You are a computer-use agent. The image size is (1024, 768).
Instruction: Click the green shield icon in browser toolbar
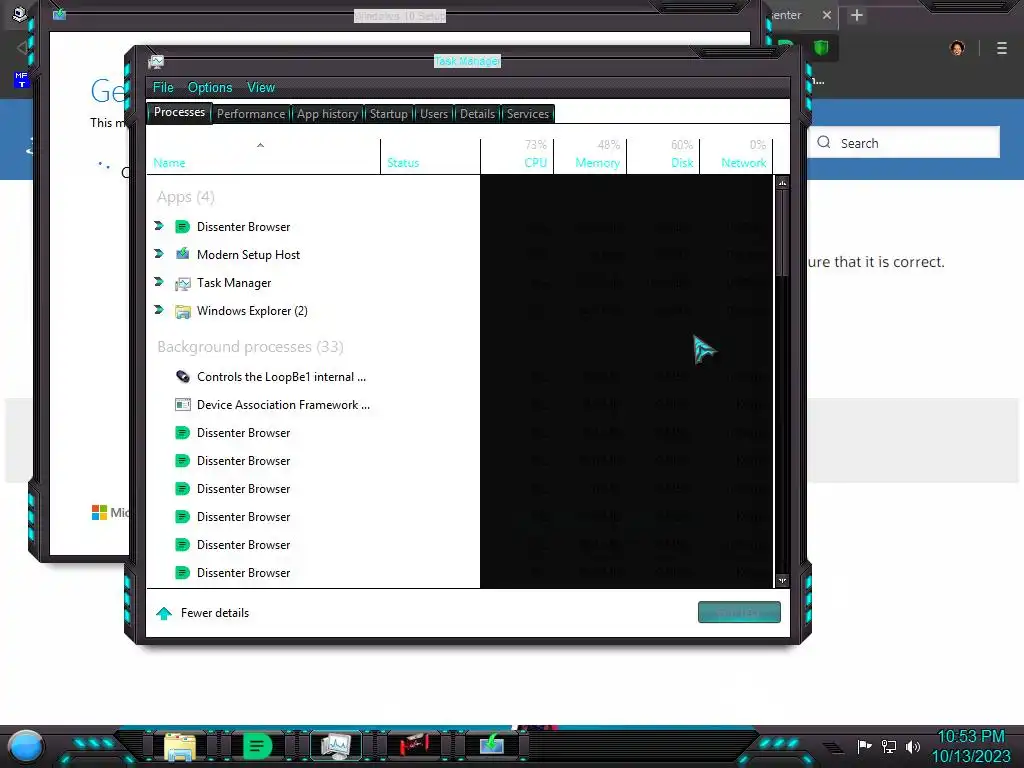tap(821, 47)
